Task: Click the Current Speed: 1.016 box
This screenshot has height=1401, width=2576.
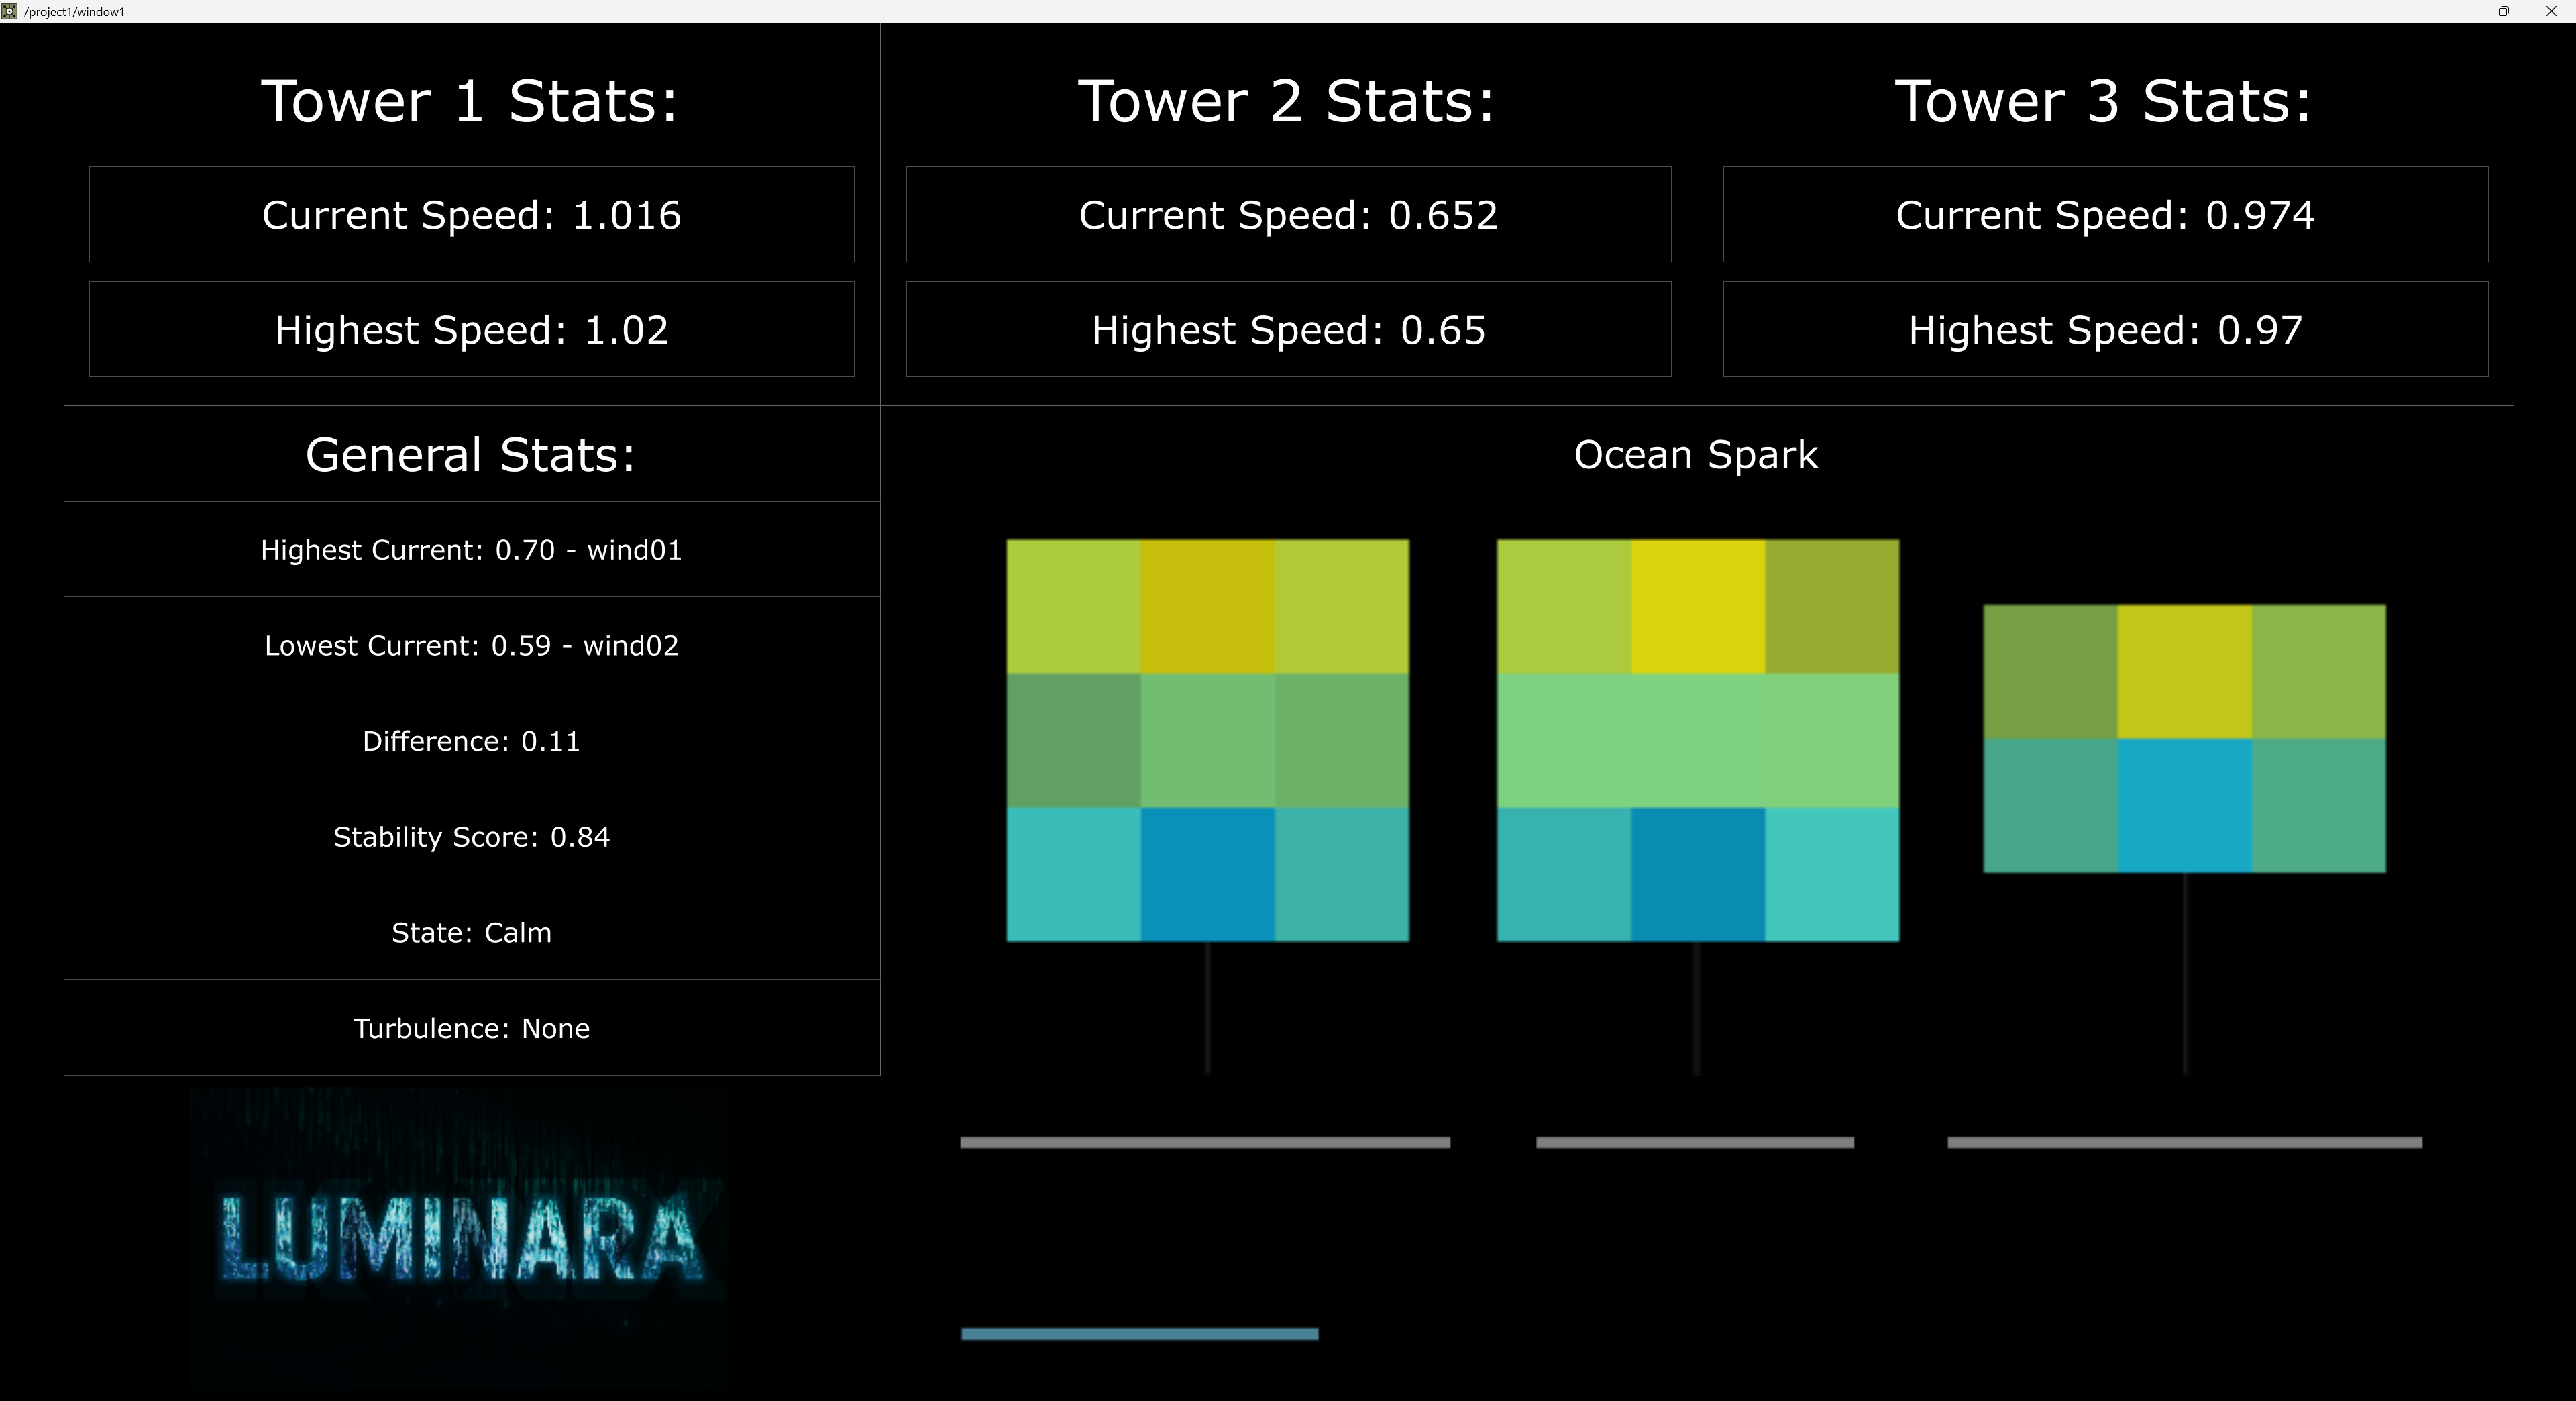Action: pos(470,214)
